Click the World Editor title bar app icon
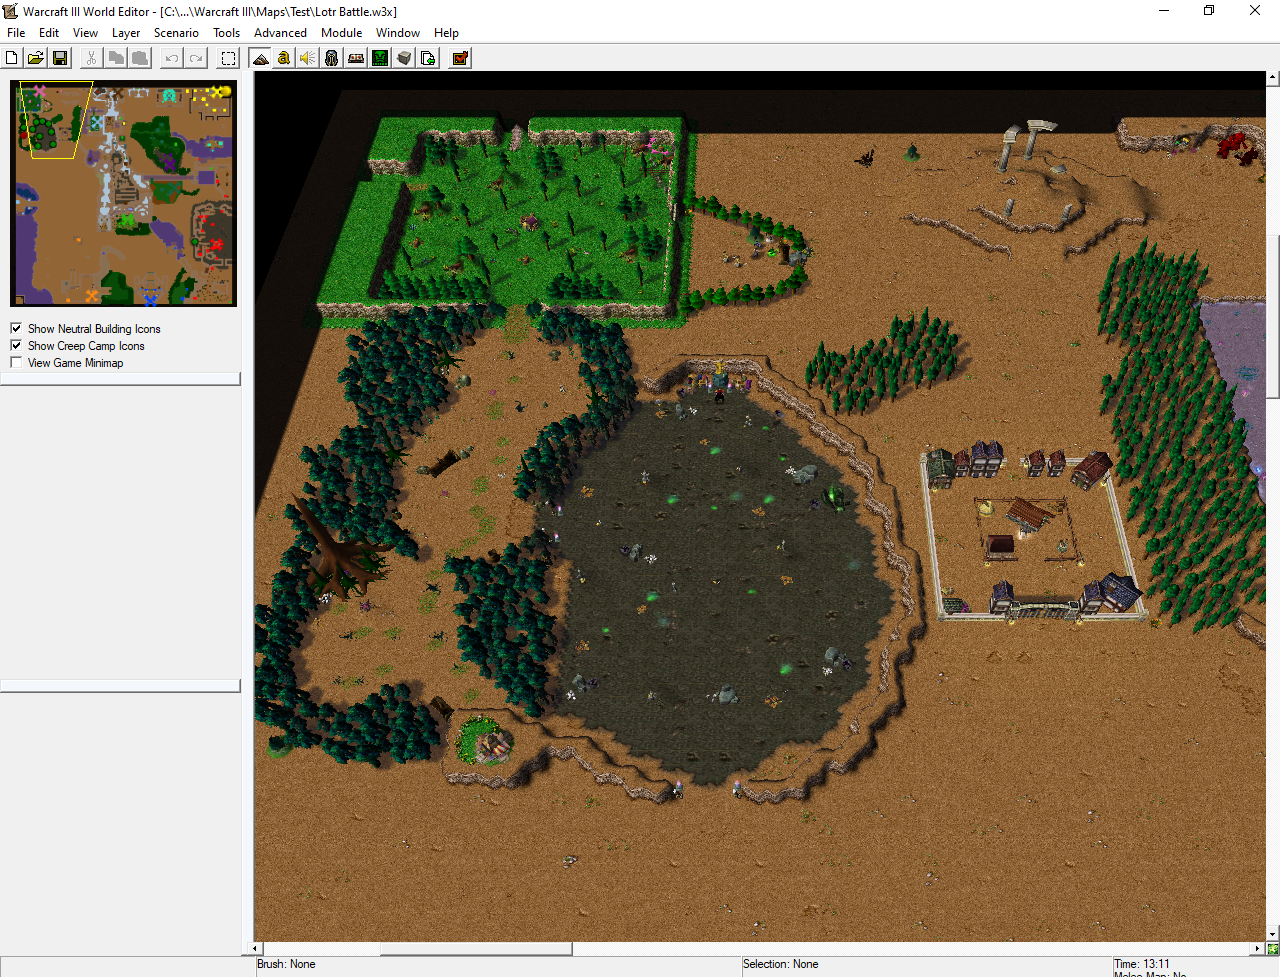 [11, 11]
